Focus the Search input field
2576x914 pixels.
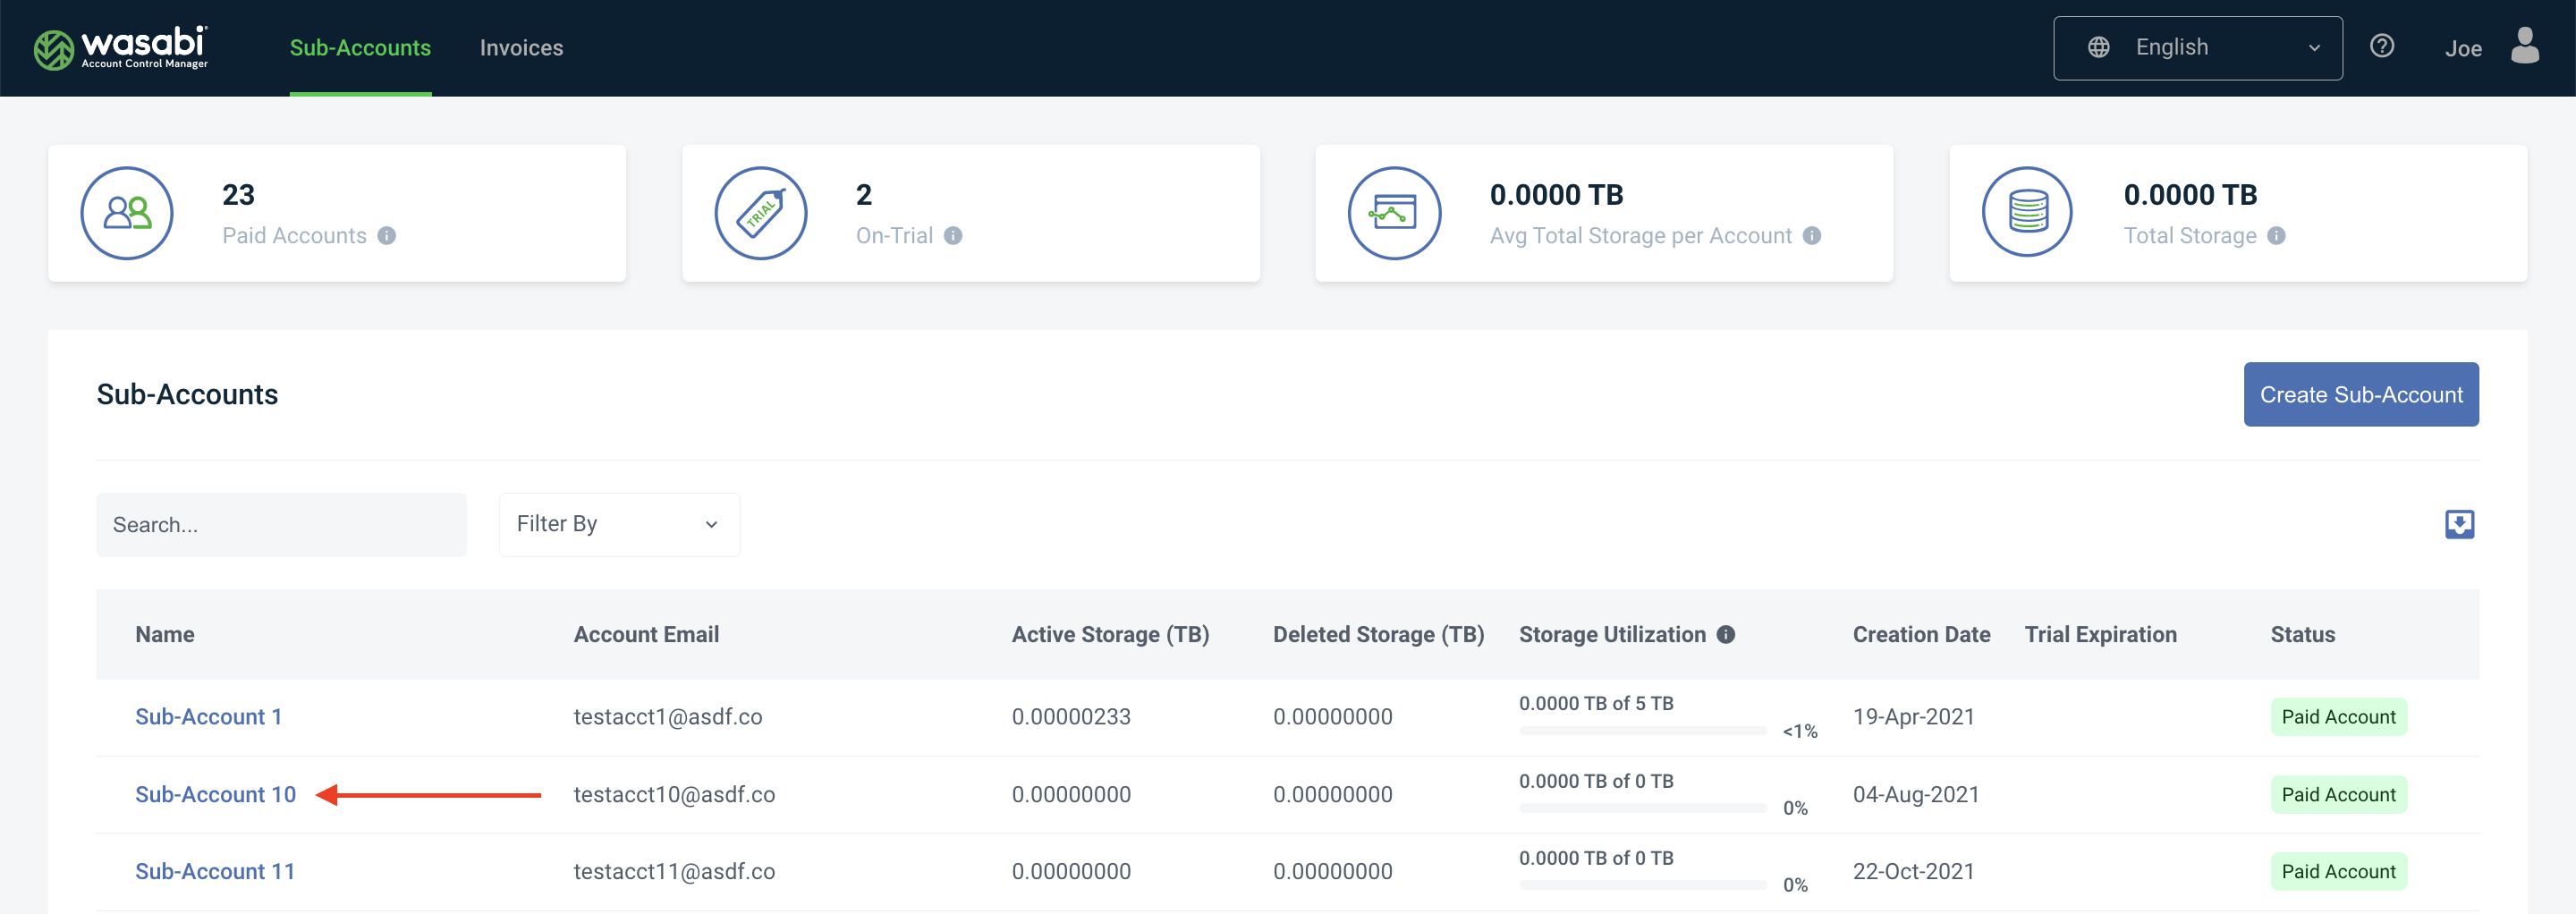click(x=281, y=524)
